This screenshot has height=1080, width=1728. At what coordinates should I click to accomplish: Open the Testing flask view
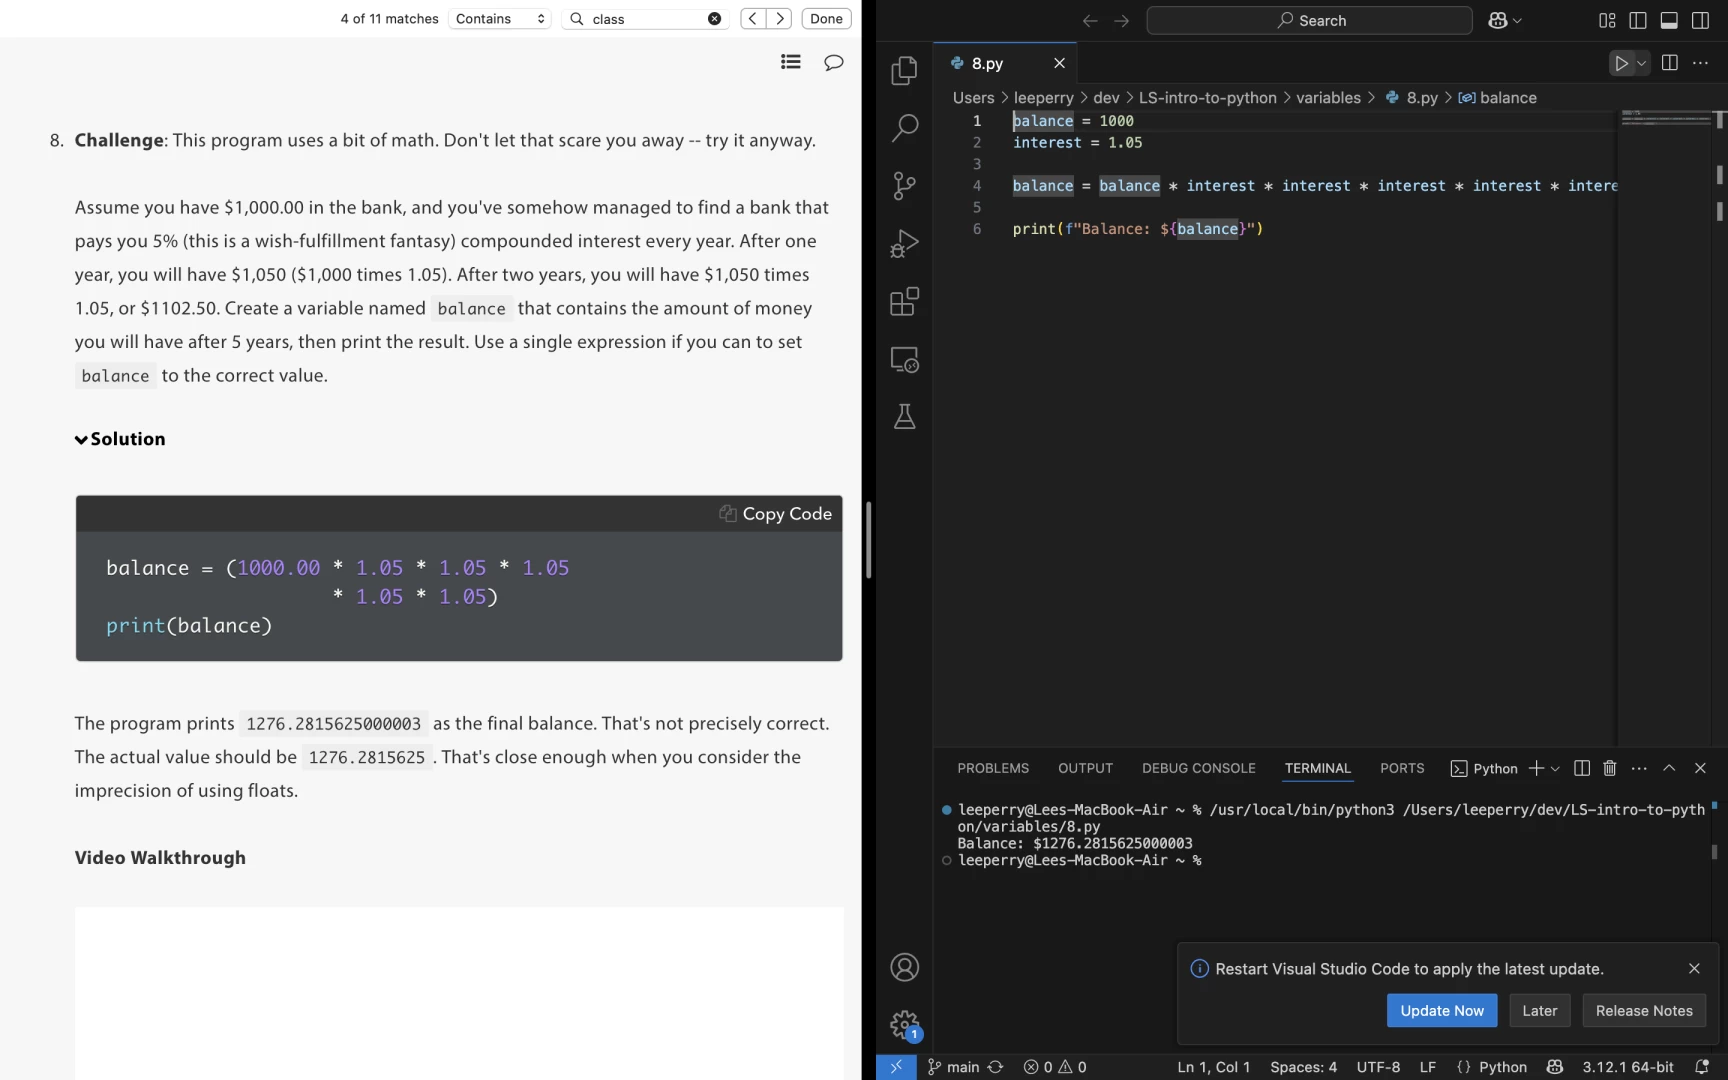coord(904,417)
